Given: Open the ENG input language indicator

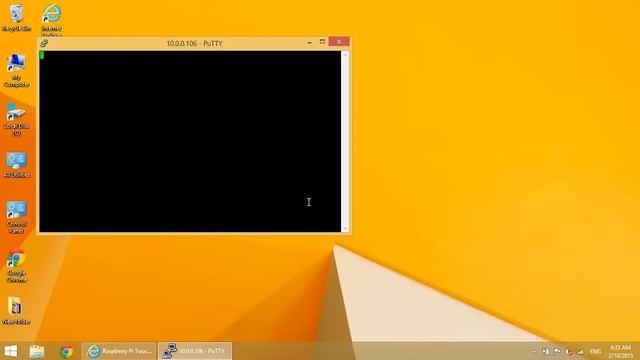Looking at the screenshot, I should tap(596, 351).
